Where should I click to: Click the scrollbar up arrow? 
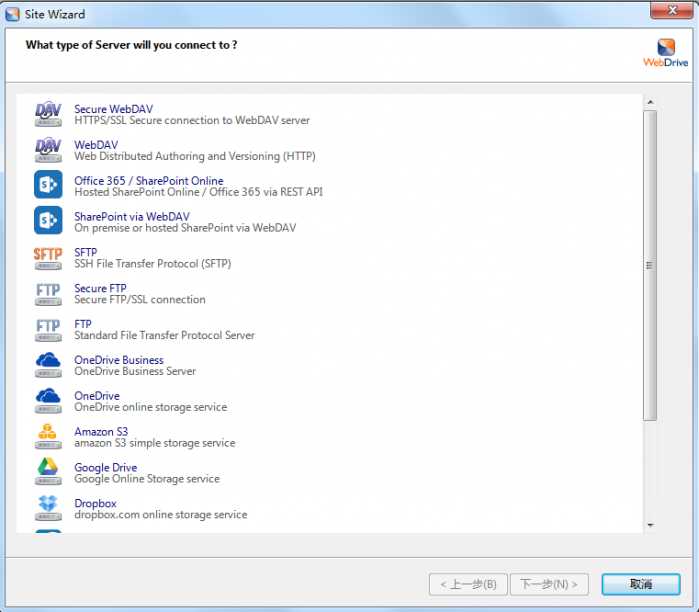coord(650,102)
